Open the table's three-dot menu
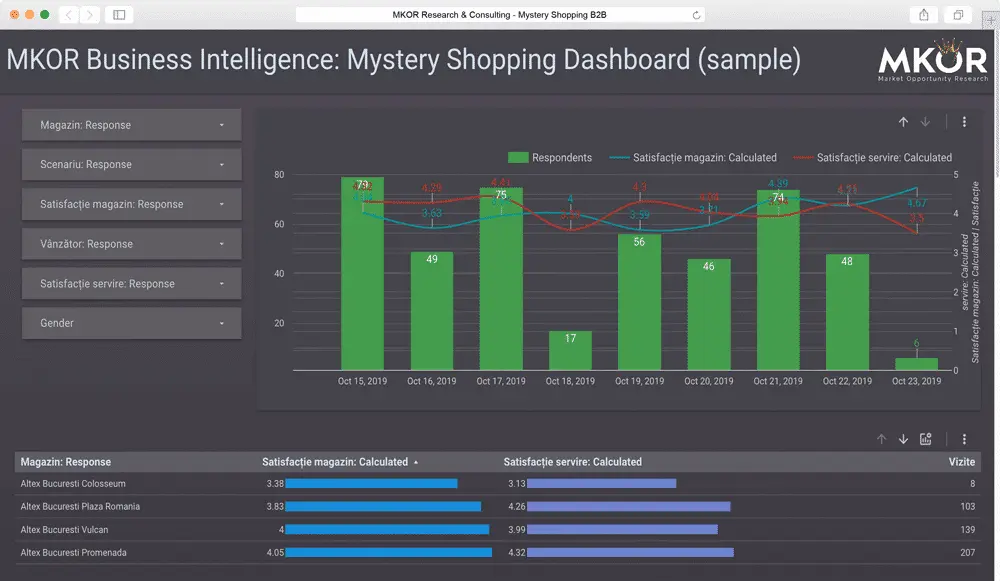This screenshot has width=1000, height=581. (x=964, y=439)
